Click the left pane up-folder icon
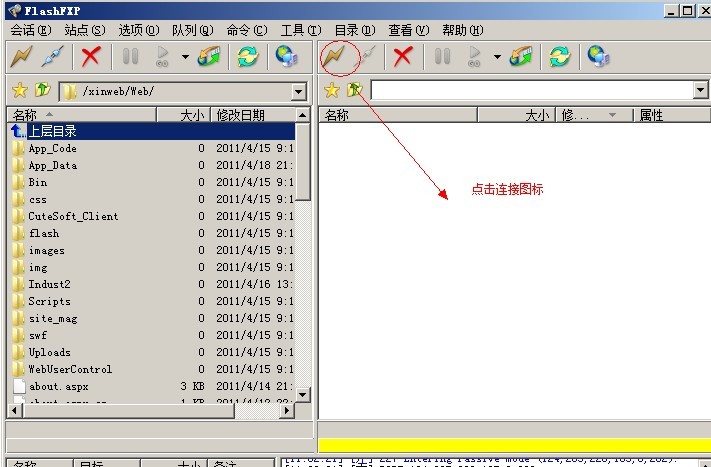 pos(42,90)
